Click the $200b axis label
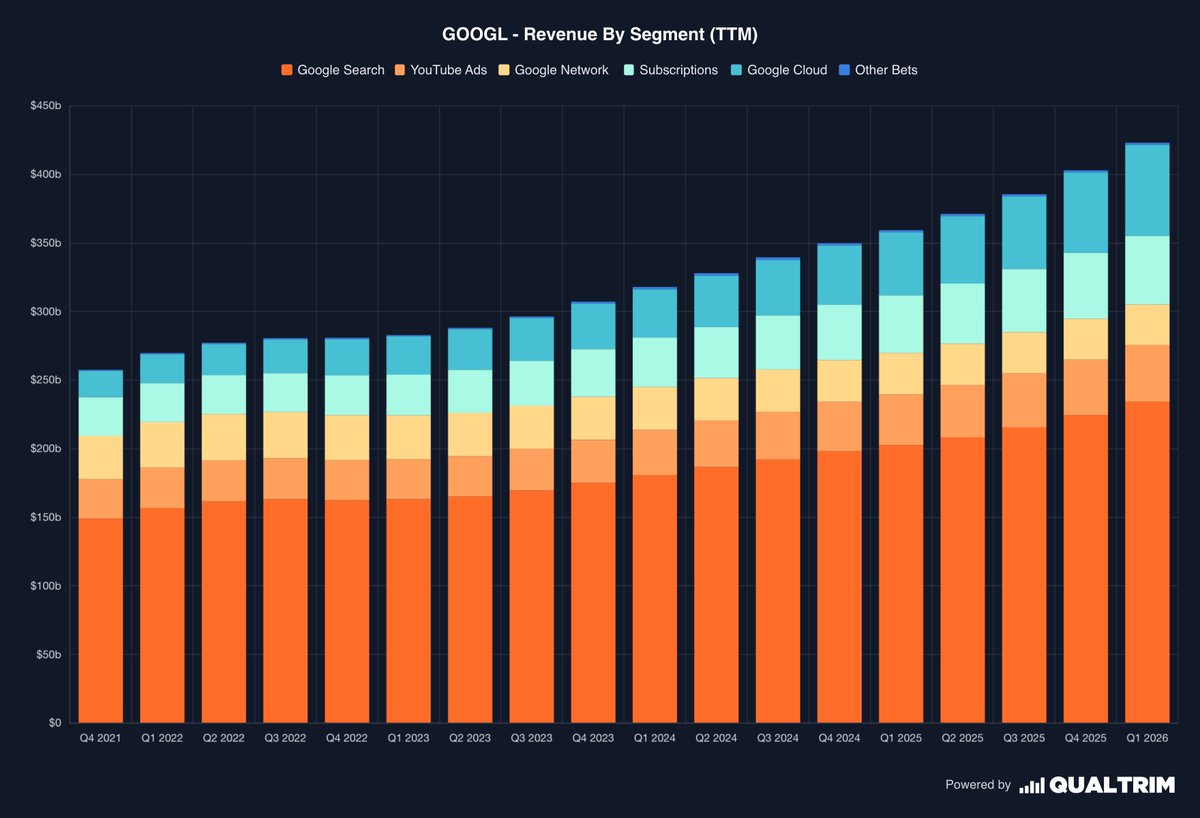The height and width of the screenshot is (818, 1200). point(46,449)
